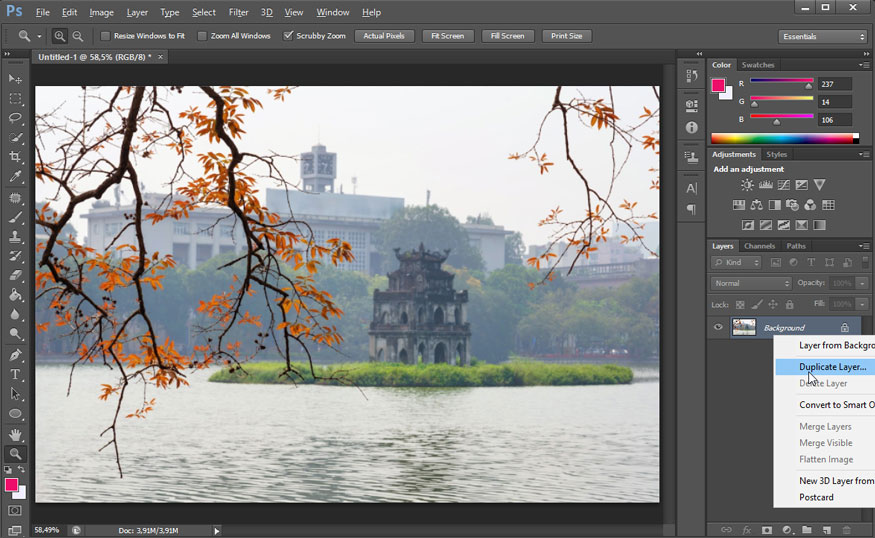Hide the Background layer via eye icon

pos(718,327)
